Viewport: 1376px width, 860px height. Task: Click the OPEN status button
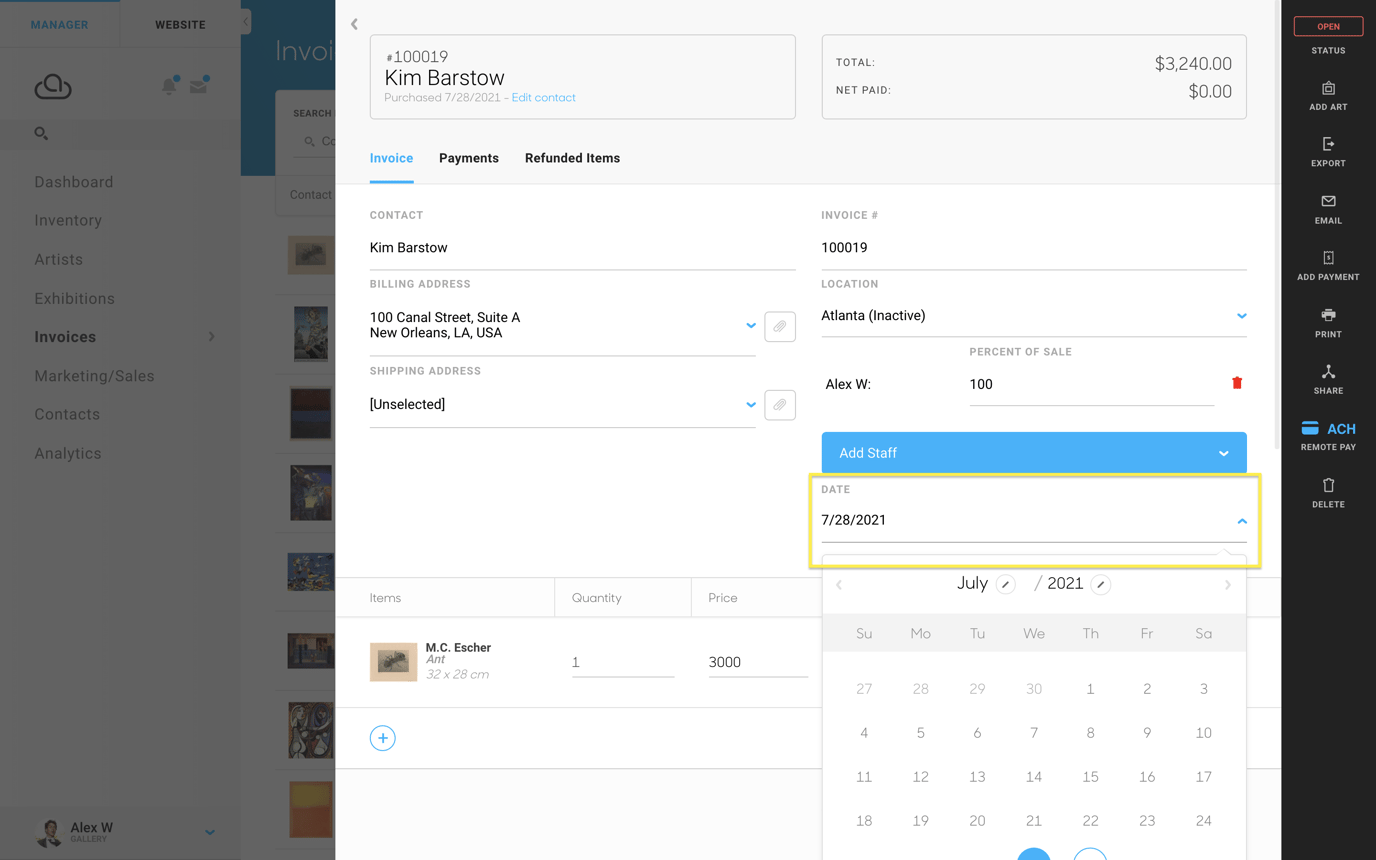coord(1328,26)
